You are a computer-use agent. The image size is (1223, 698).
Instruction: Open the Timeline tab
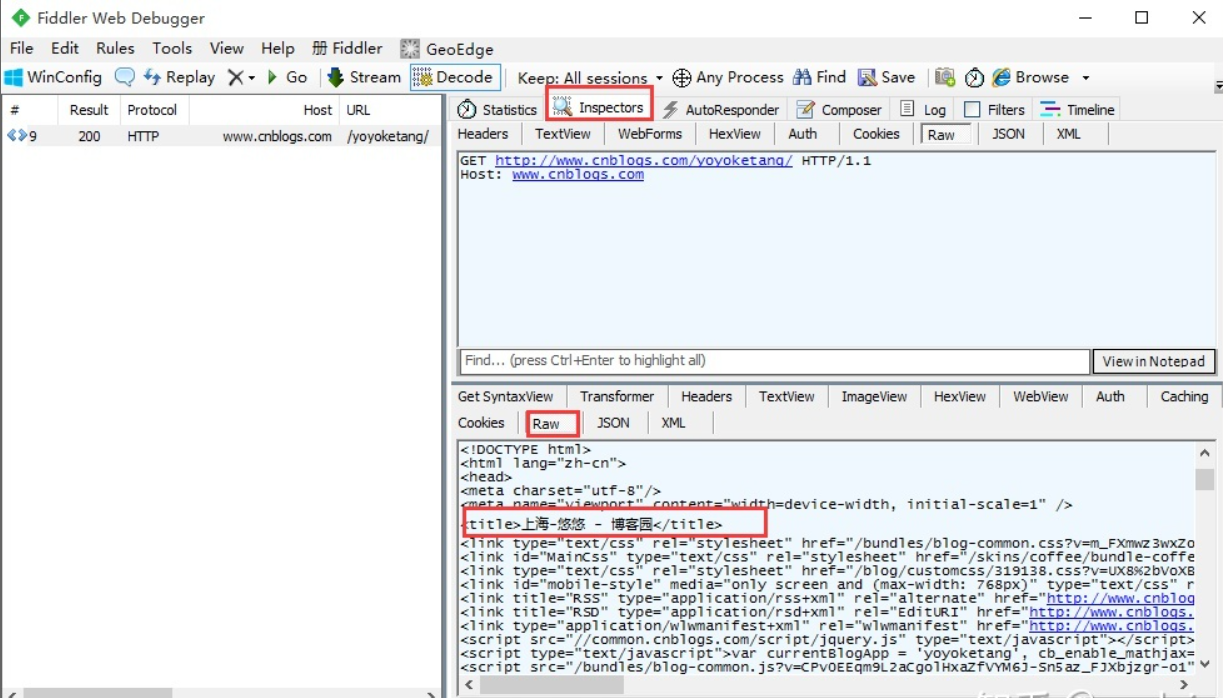(x=1077, y=109)
